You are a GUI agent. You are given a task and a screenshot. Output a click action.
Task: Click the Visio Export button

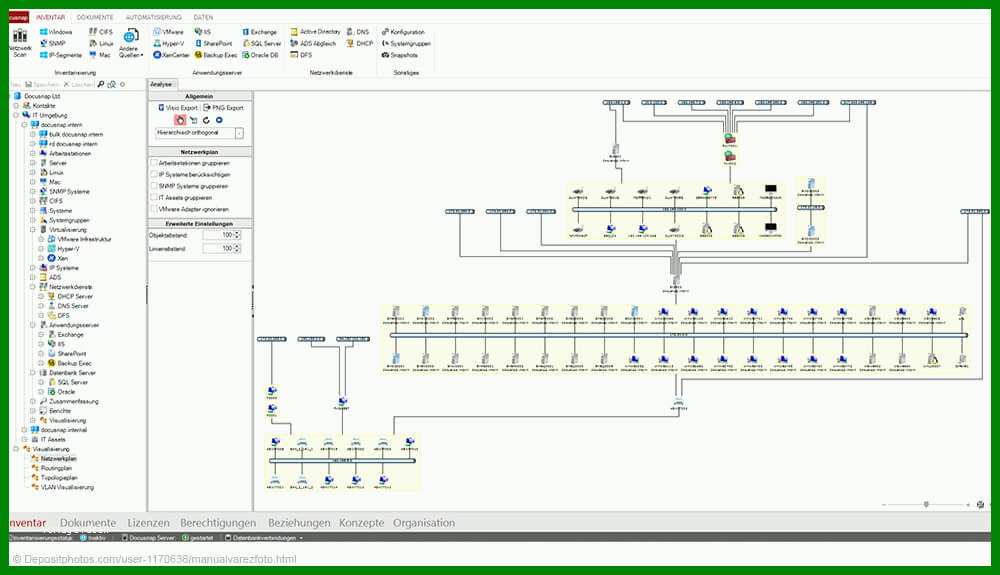178,108
